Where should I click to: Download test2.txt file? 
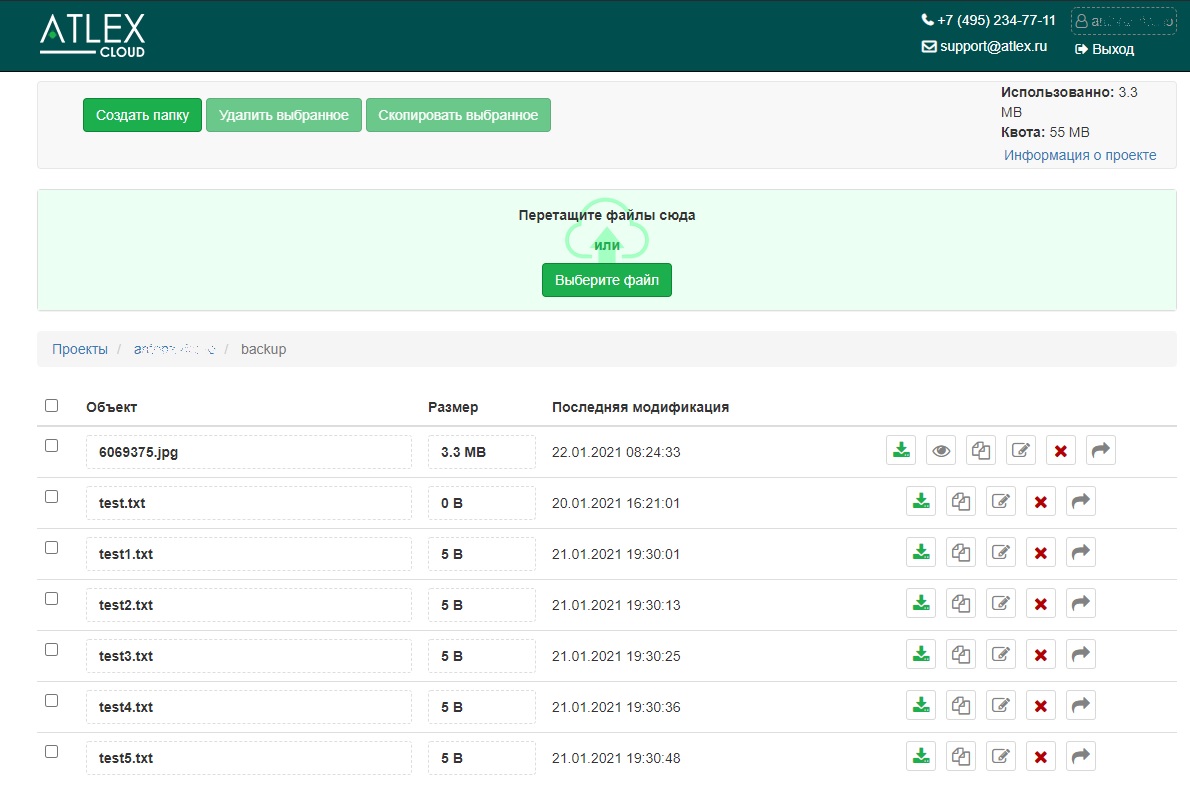tap(921, 603)
